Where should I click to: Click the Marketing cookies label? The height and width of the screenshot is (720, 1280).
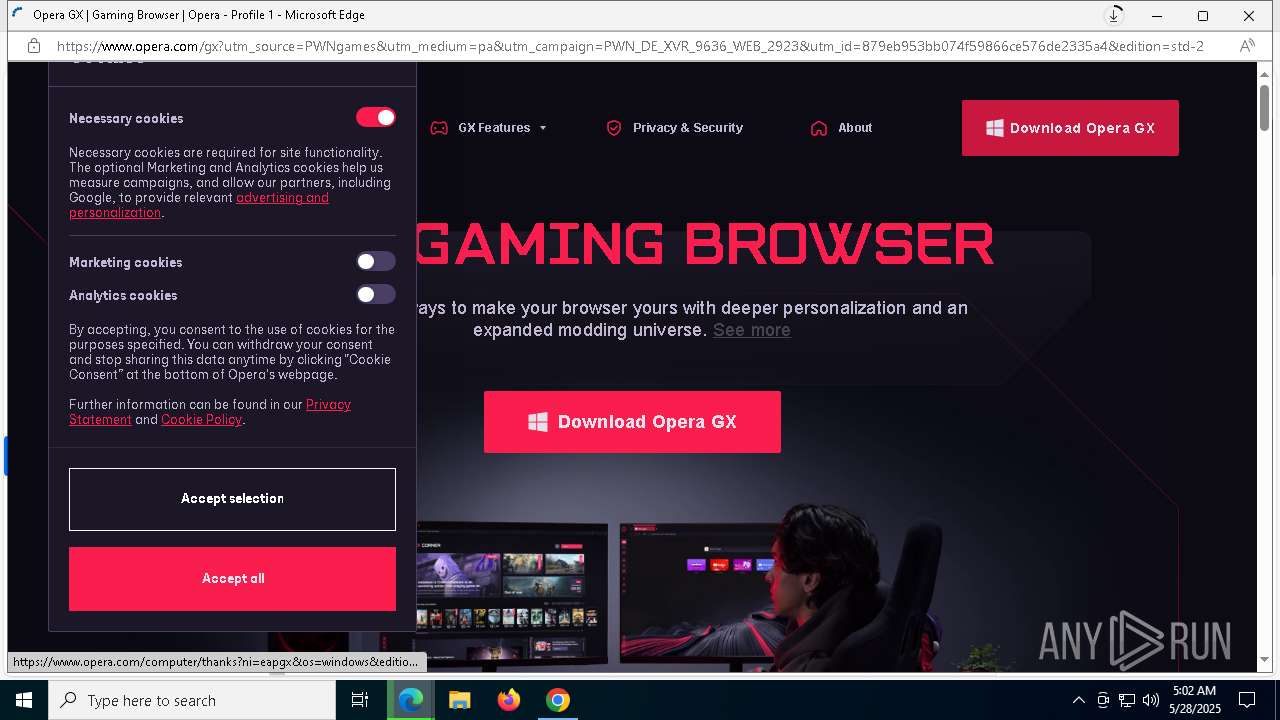pyautogui.click(x=125, y=262)
